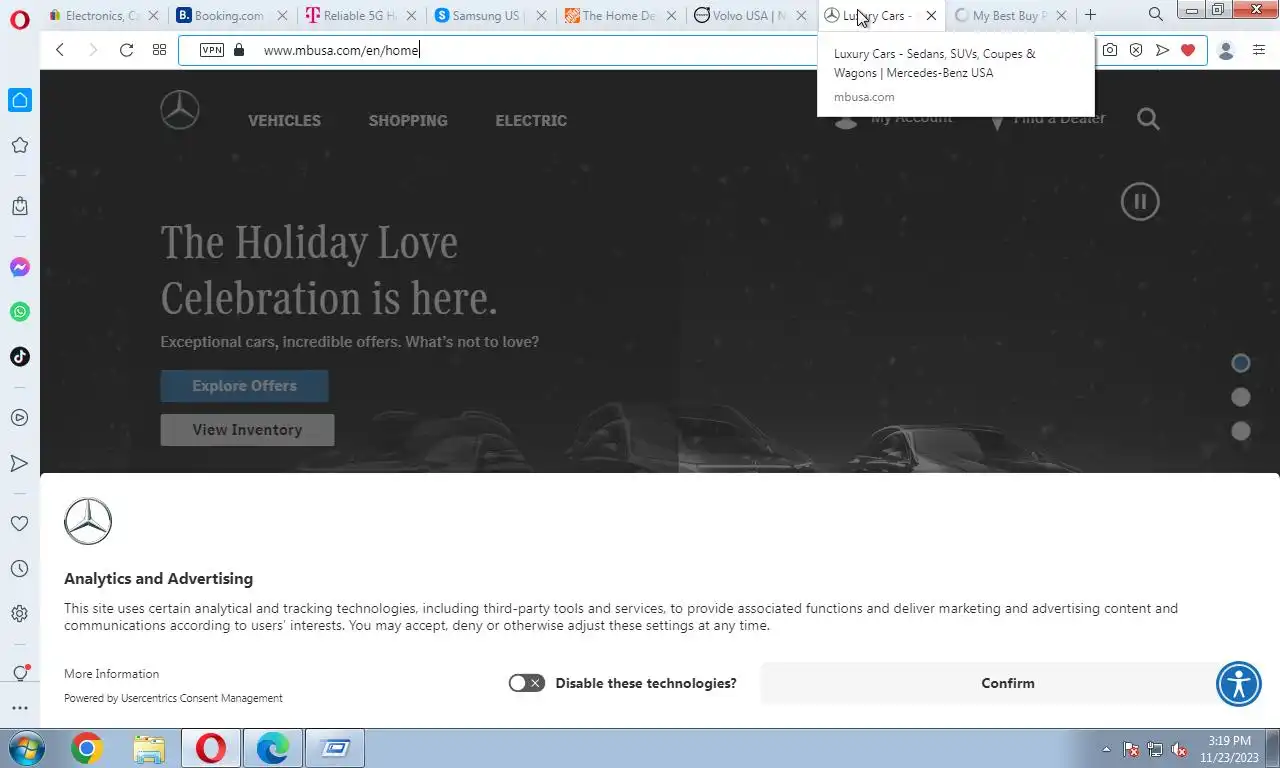Launch Microsoft Edge from the taskbar
The height and width of the screenshot is (768, 1280).
pyautogui.click(x=272, y=748)
